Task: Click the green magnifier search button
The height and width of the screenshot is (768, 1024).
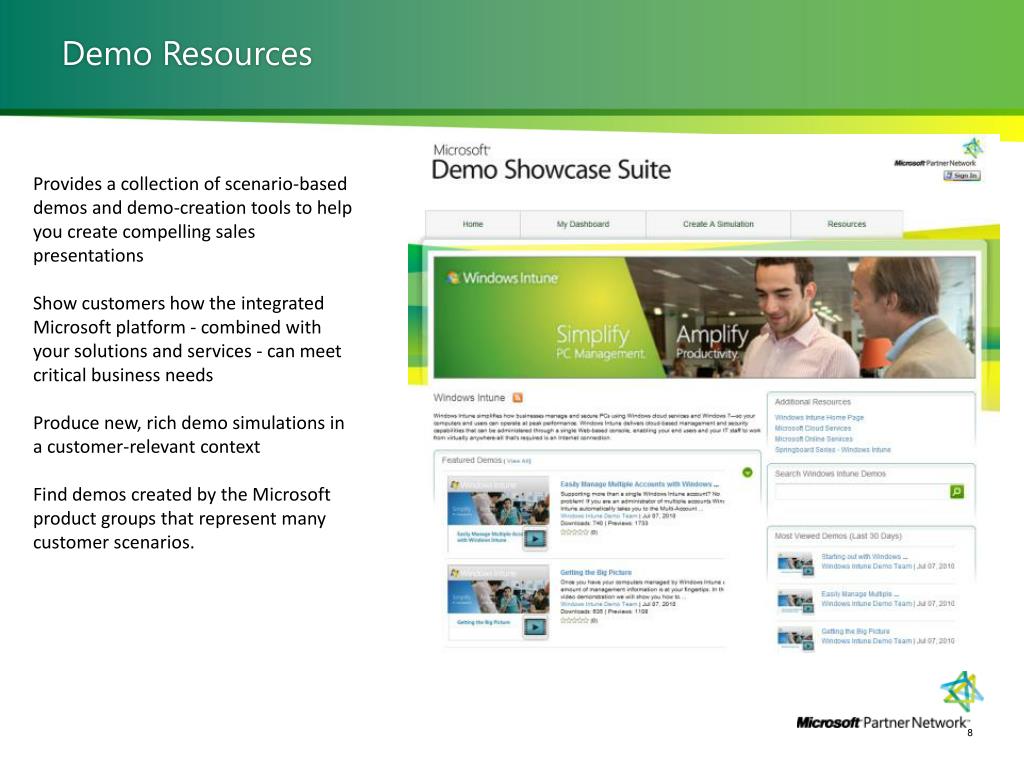Action: coord(957,492)
